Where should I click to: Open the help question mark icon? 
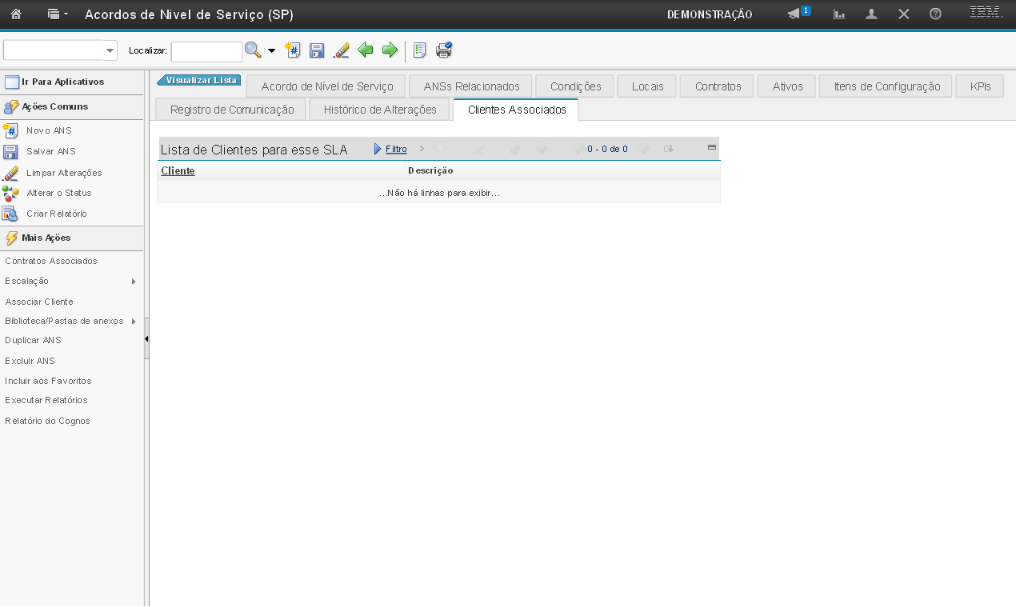tap(936, 15)
